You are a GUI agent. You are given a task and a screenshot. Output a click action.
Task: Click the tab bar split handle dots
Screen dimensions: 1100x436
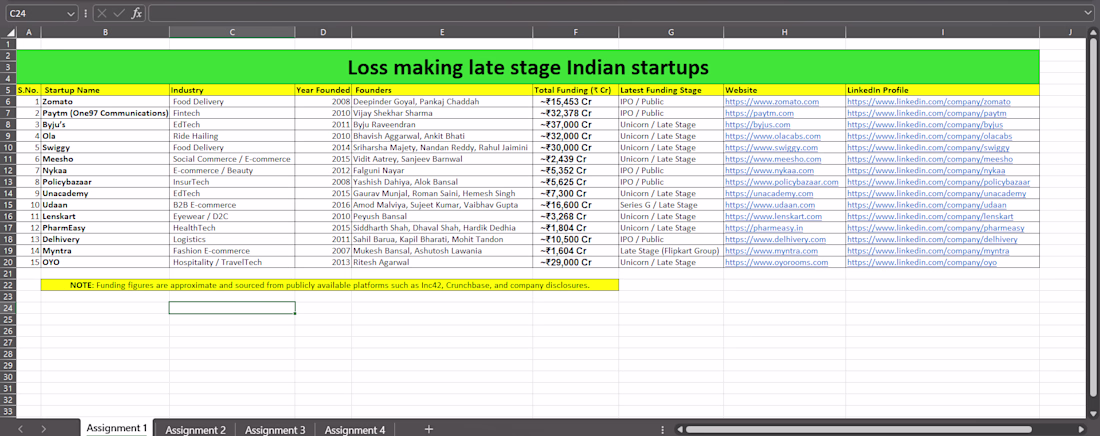[662, 429]
